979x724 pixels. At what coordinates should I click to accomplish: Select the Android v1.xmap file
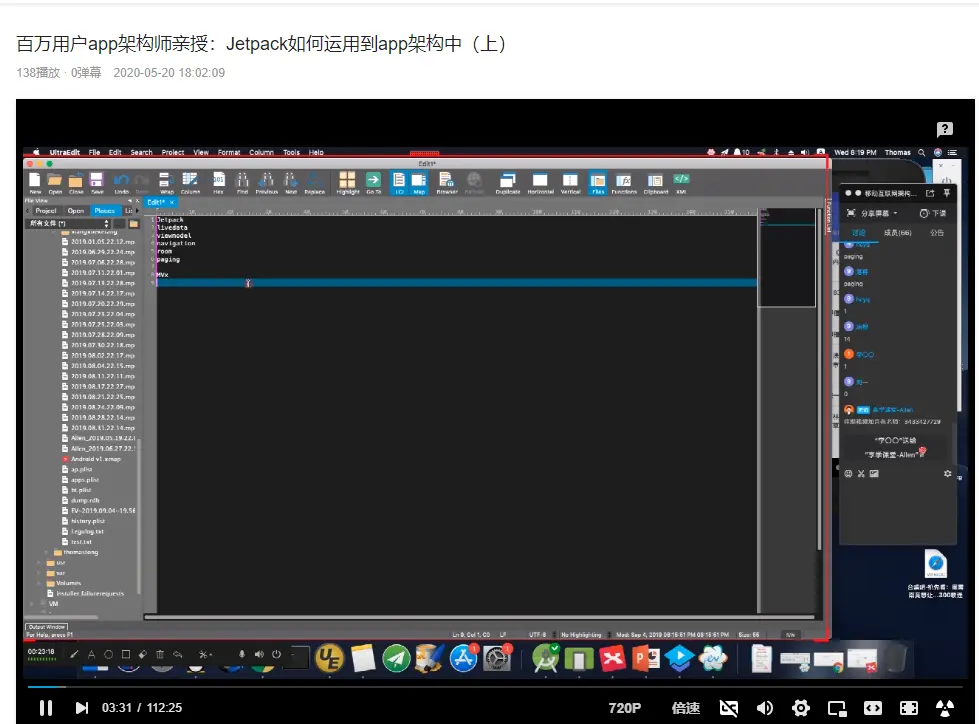coord(95,459)
